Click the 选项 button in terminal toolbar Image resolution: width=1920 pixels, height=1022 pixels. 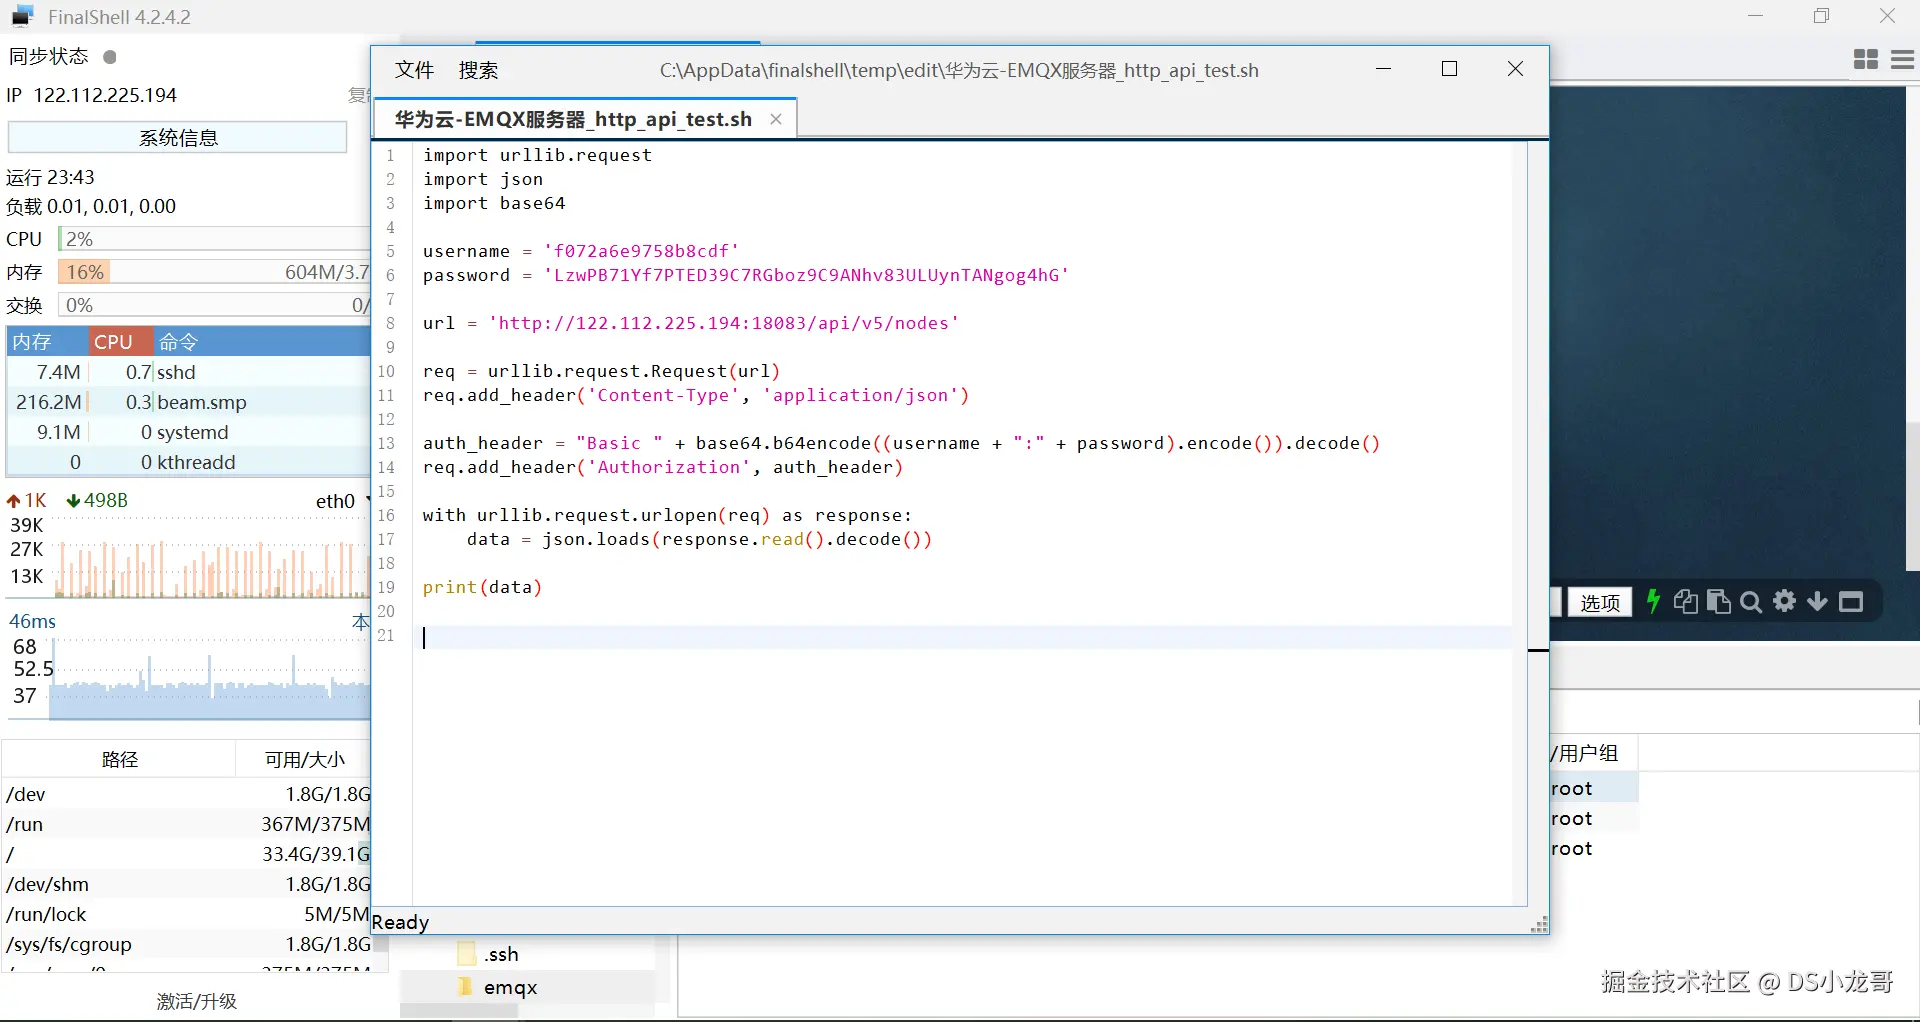[x=1600, y=602]
